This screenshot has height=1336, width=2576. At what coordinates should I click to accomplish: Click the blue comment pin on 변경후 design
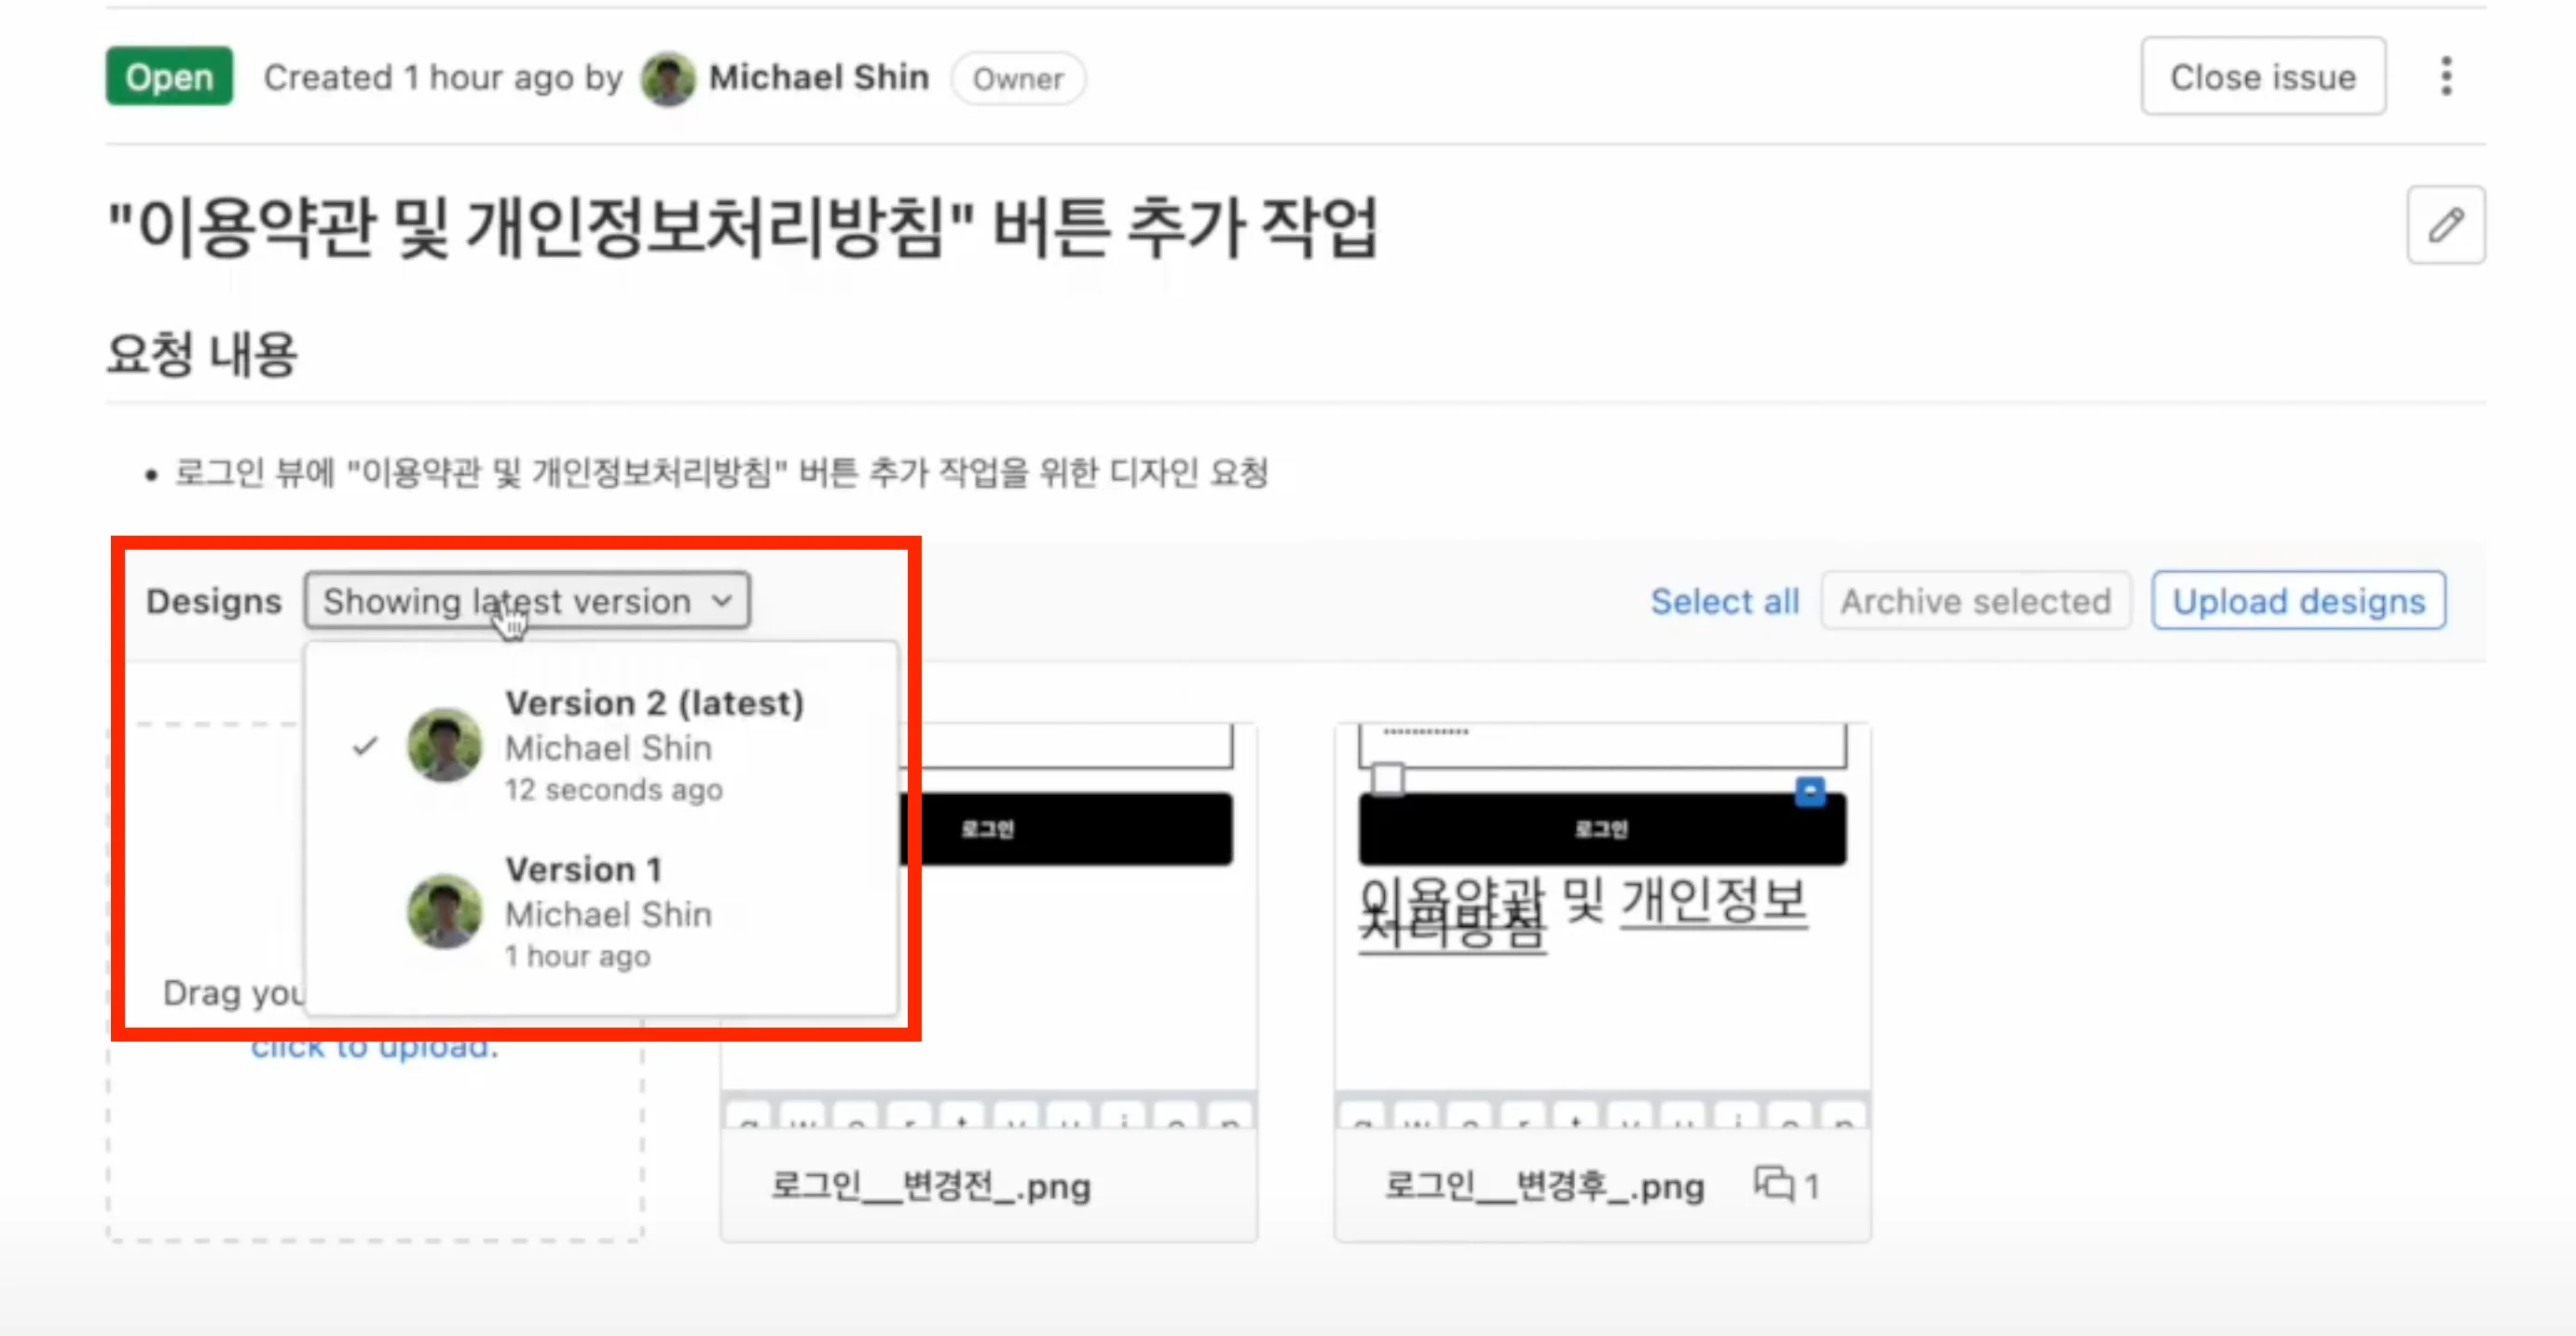1810,792
